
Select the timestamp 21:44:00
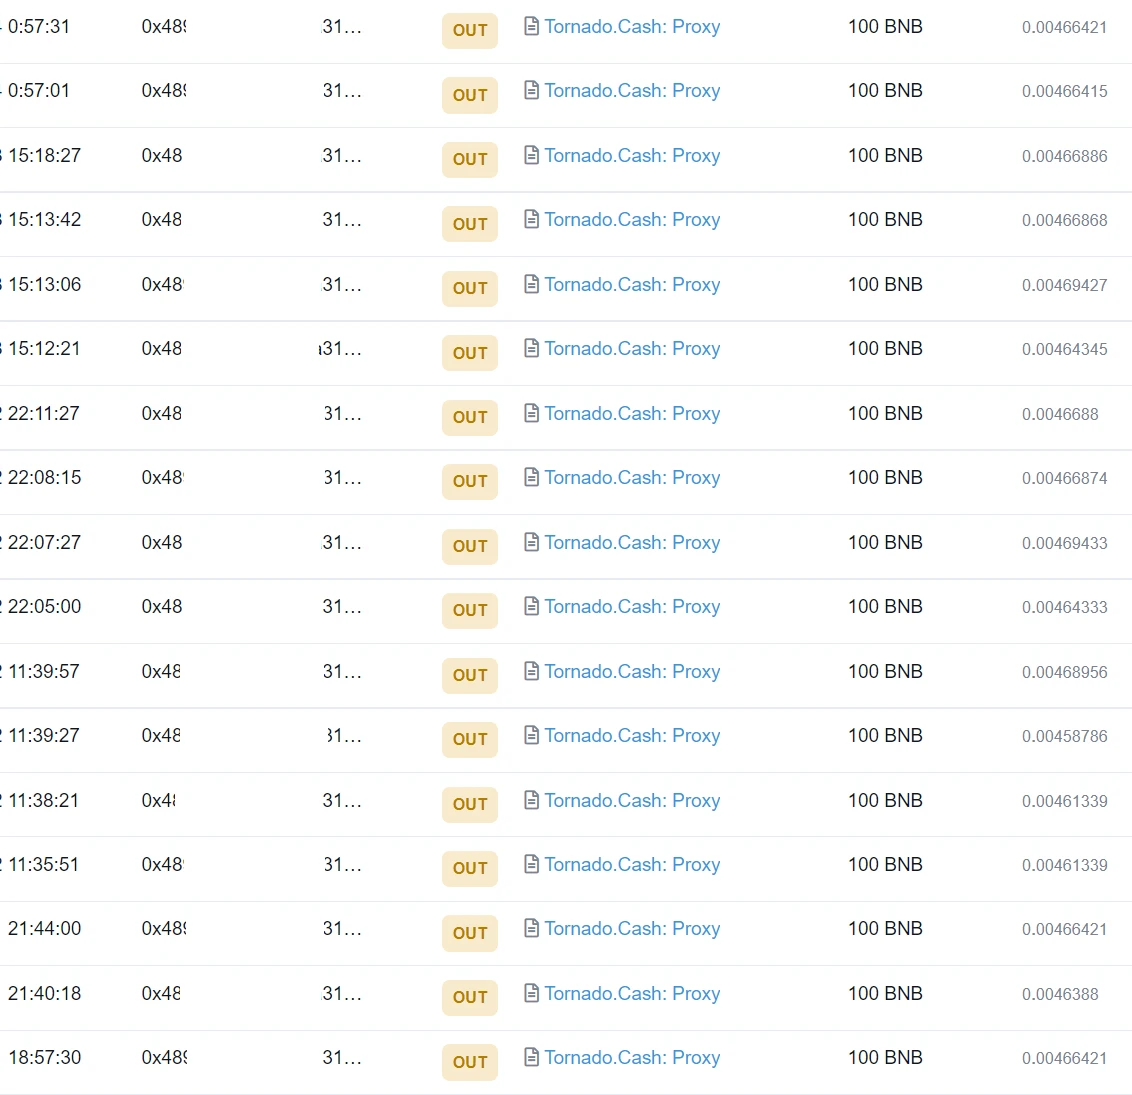pos(45,928)
